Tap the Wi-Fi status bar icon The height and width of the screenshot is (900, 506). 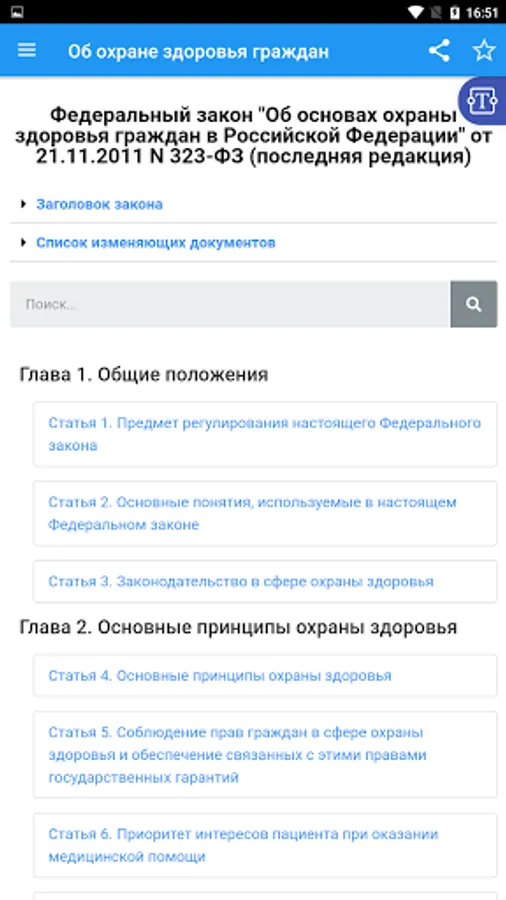(417, 12)
